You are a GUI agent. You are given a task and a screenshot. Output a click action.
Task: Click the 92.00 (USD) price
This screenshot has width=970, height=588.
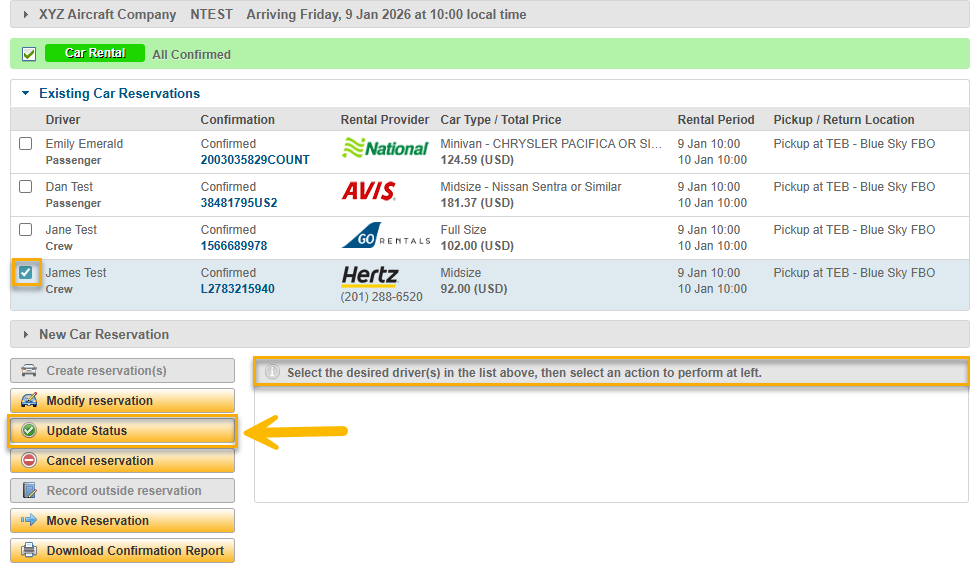click(x=474, y=289)
